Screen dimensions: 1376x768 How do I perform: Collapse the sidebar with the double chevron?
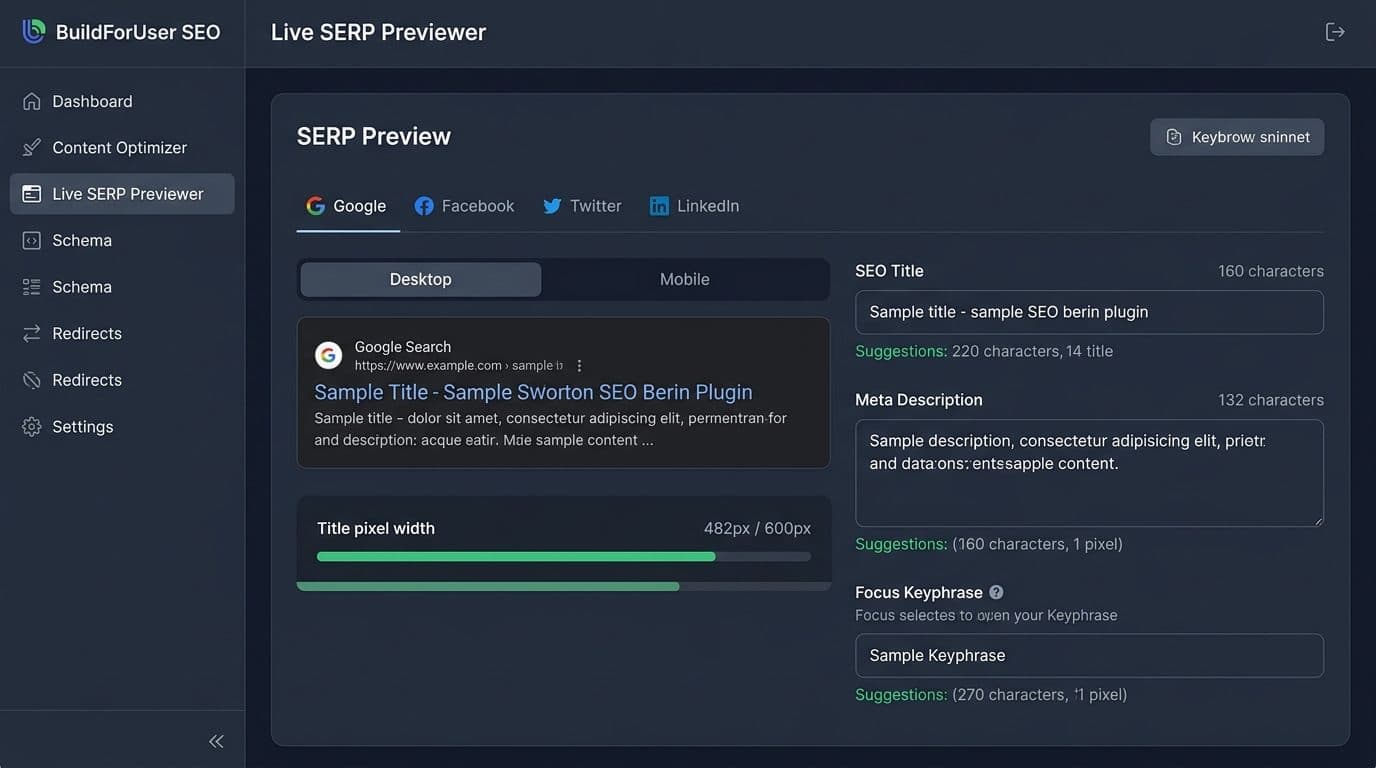click(x=216, y=741)
